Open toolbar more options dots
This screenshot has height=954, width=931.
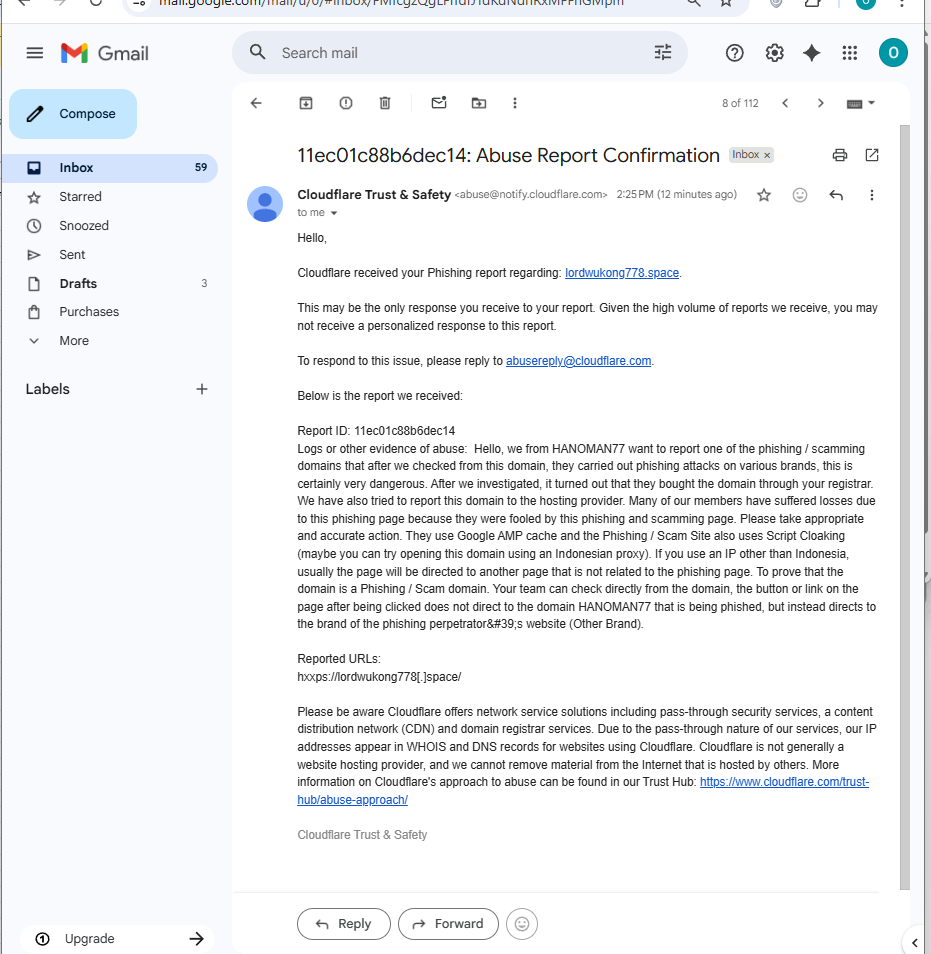click(x=515, y=103)
